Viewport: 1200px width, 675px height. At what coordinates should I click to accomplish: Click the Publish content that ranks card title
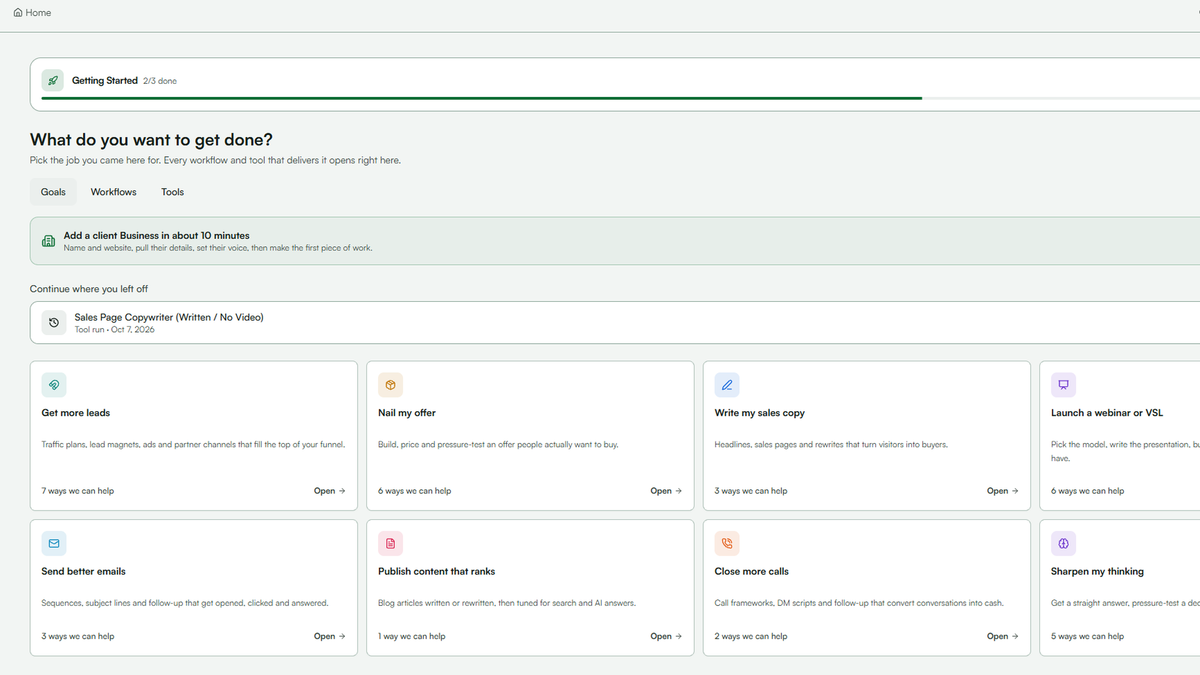[x=437, y=572]
